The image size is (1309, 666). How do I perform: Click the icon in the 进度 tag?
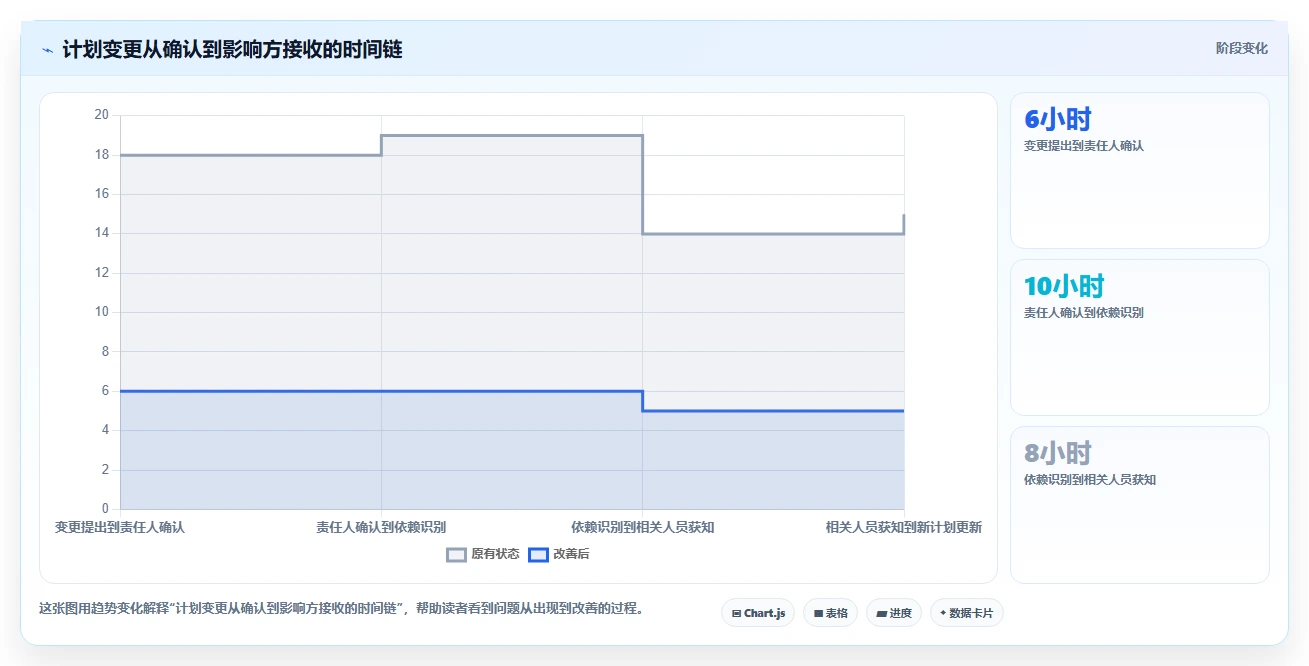coord(882,613)
